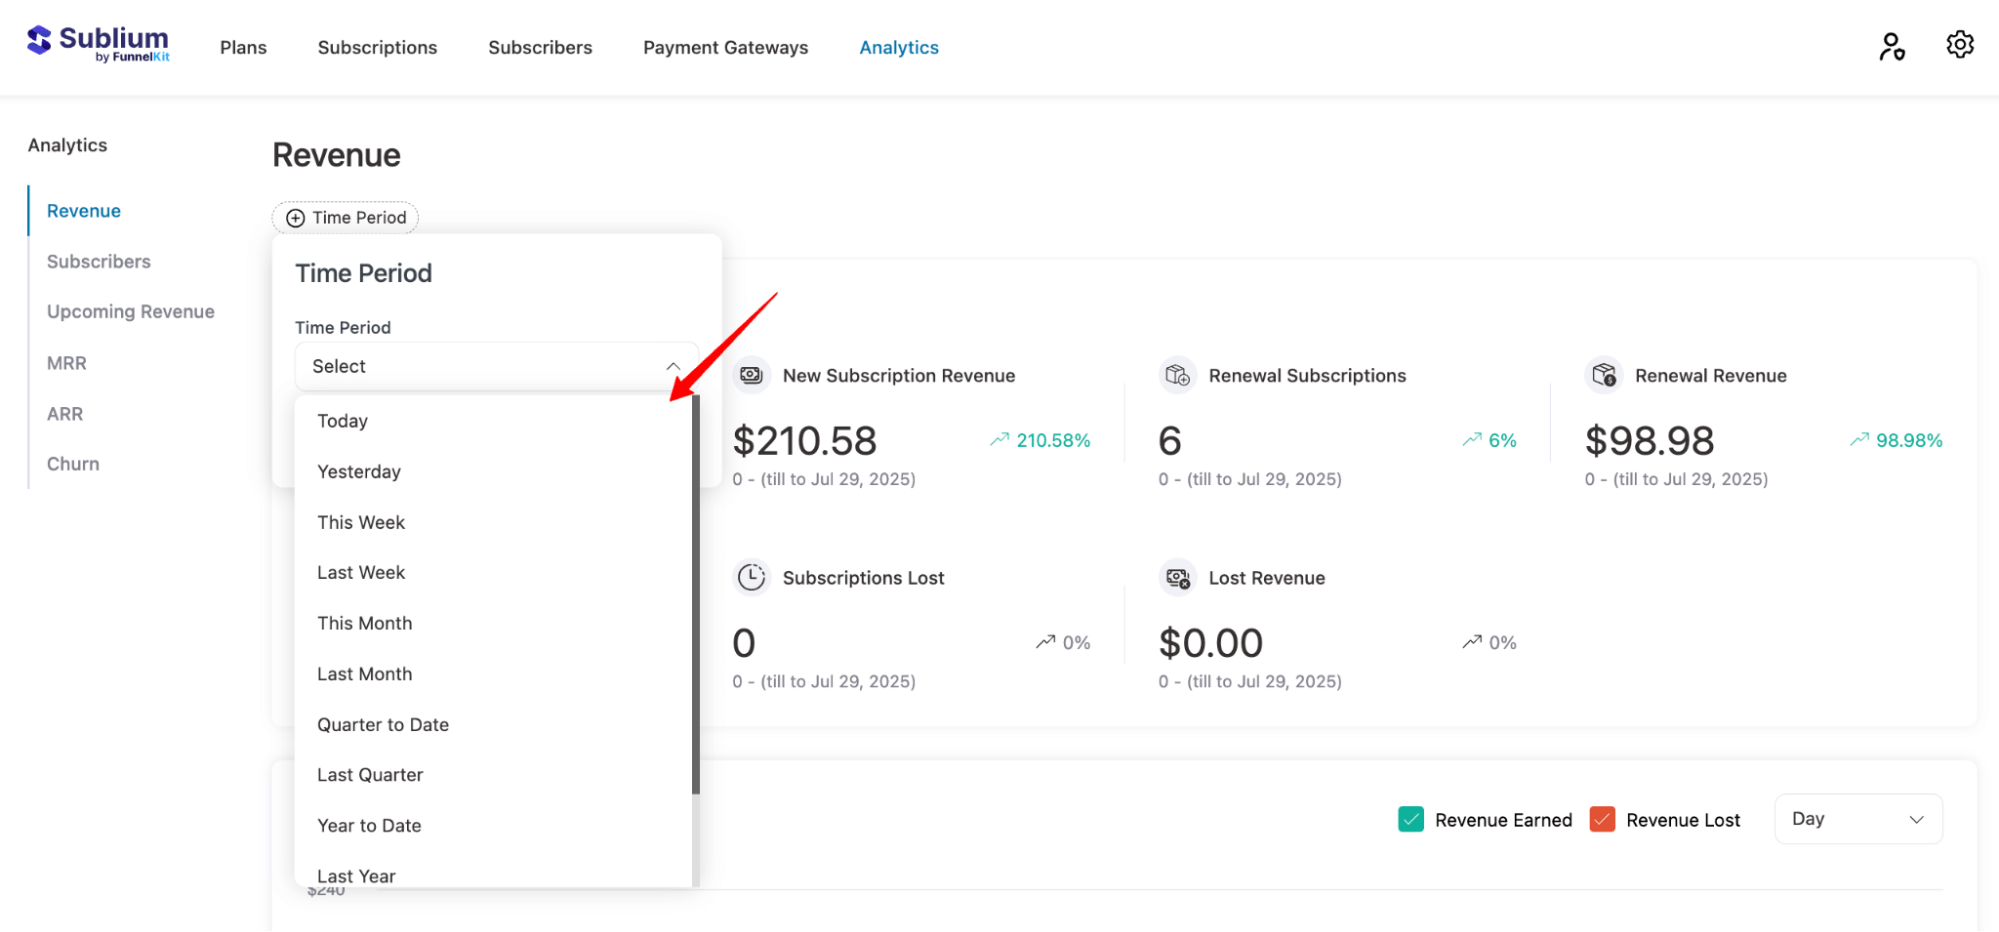Click the New Subscription Revenue icon
This screenshot has width=1999, height=932.
751,376
